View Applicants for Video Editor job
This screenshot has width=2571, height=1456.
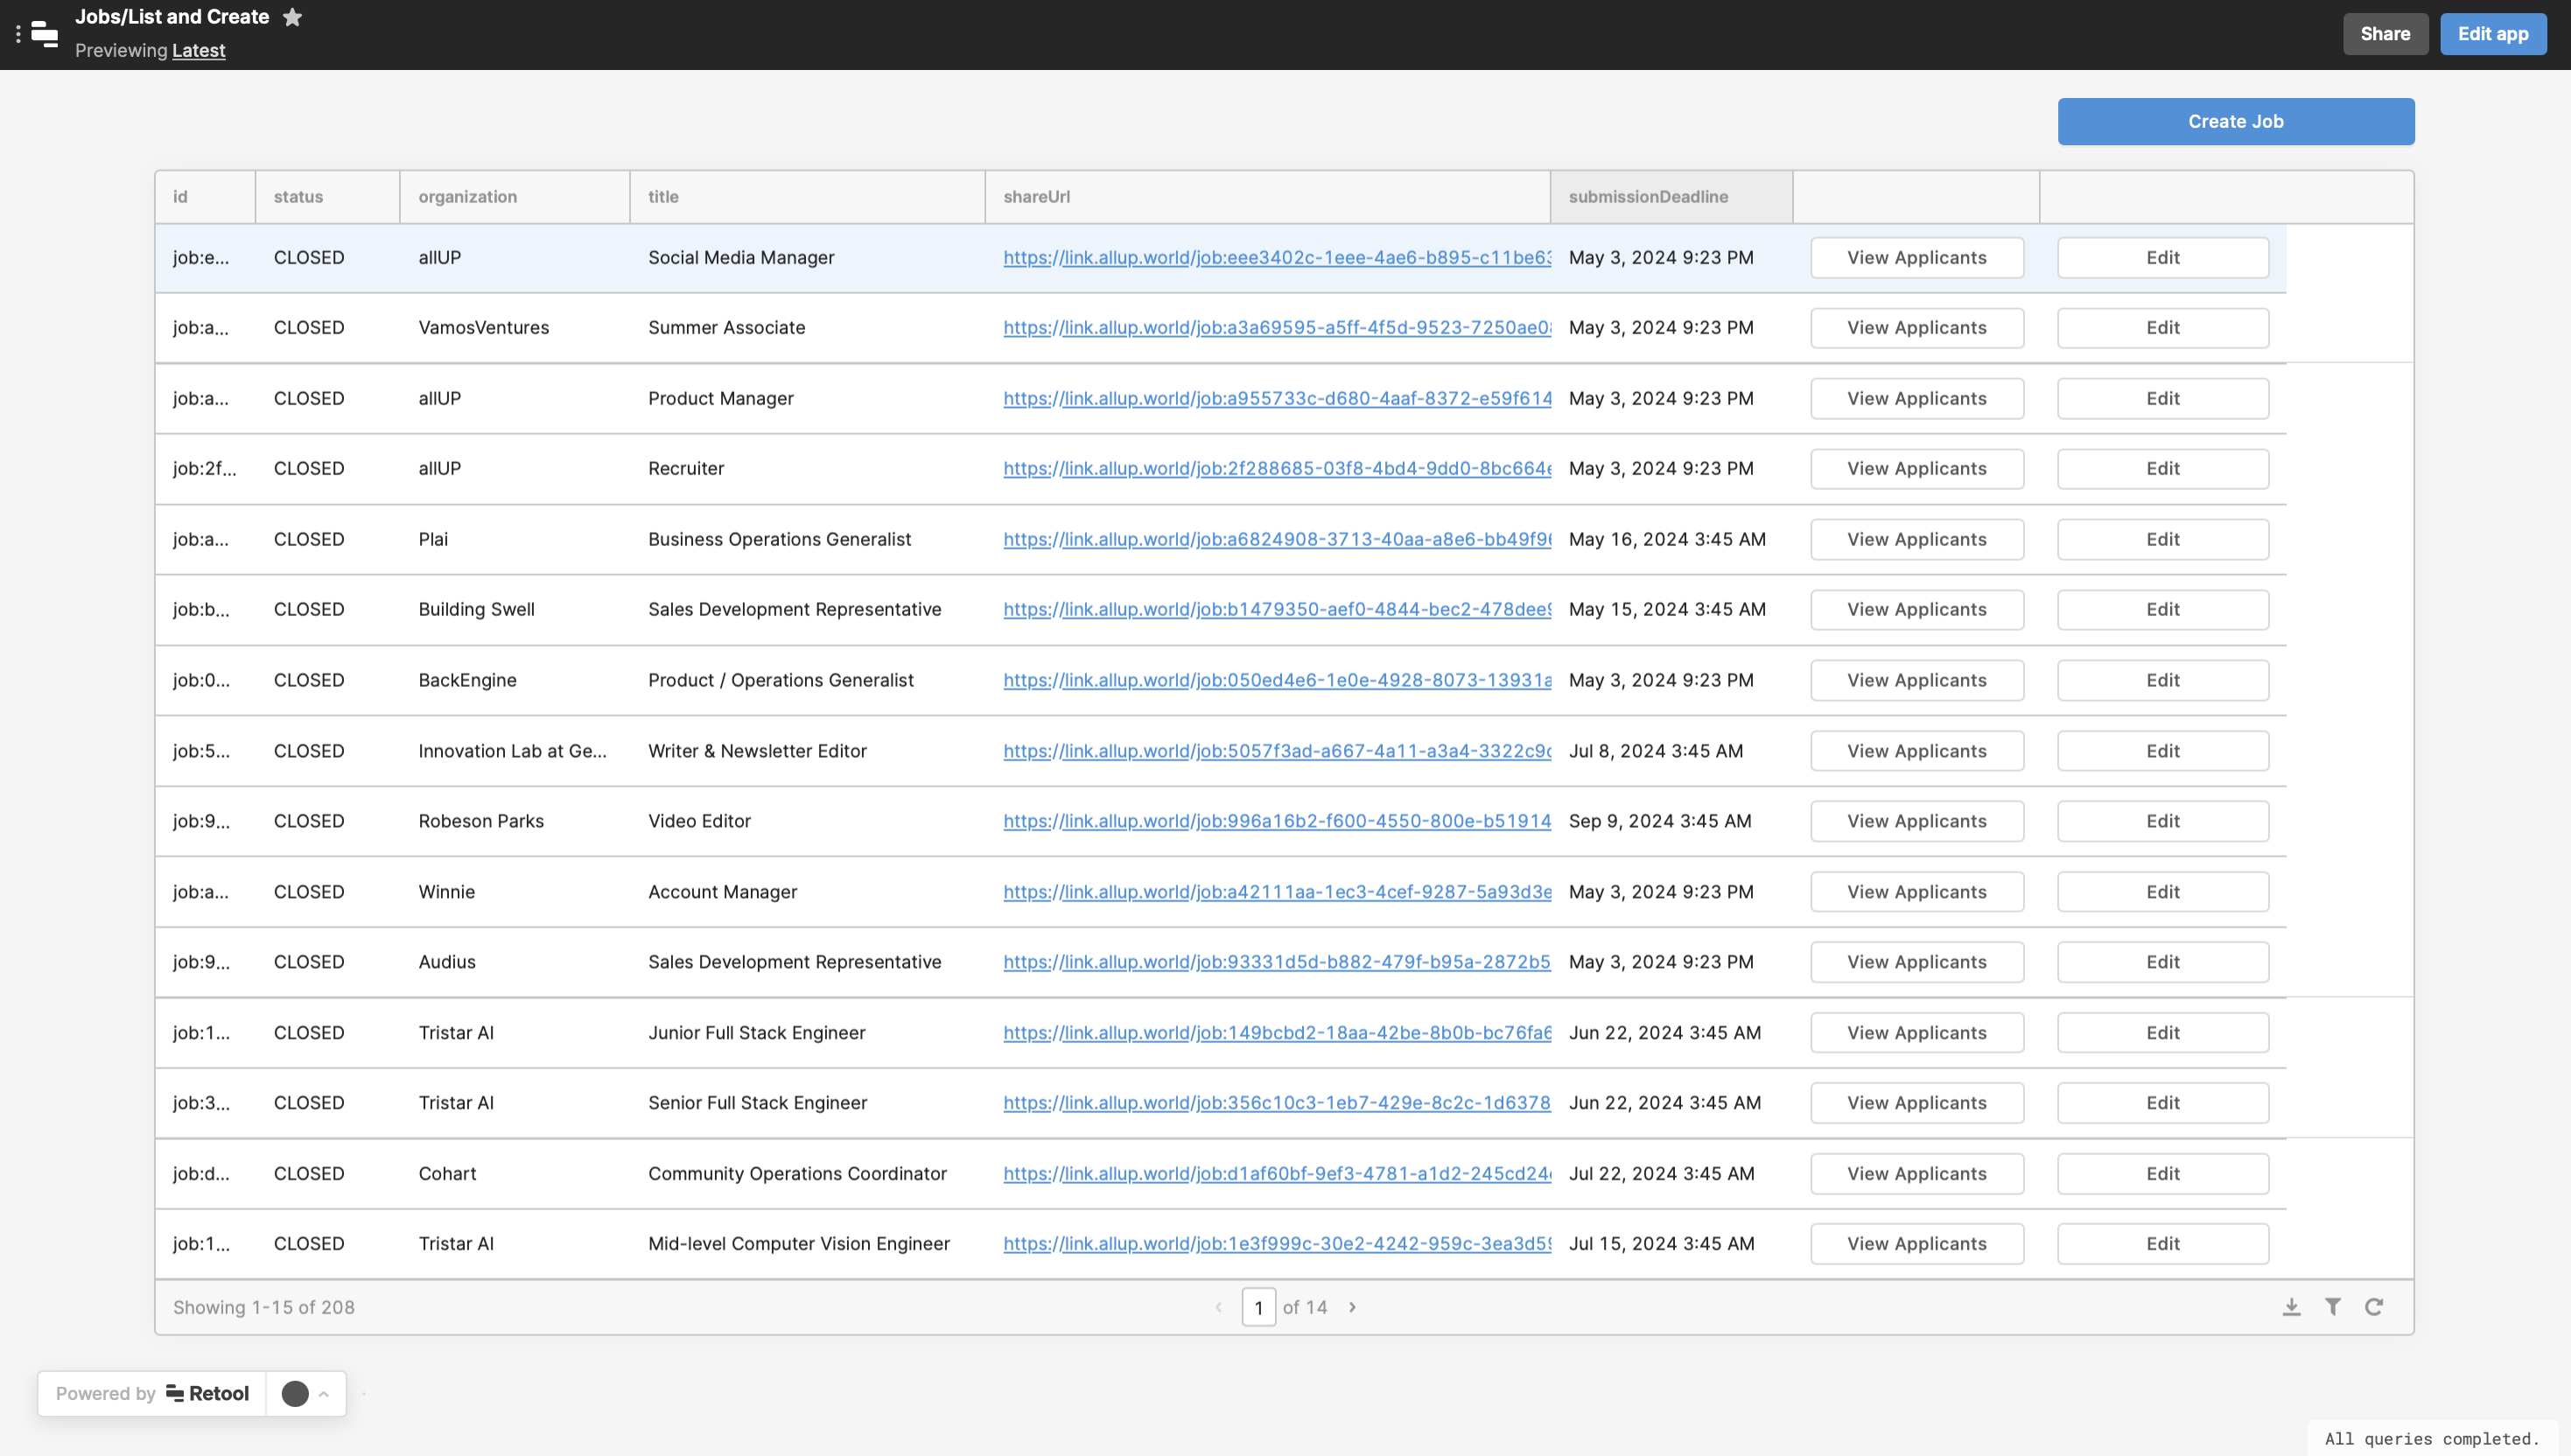1916,821
